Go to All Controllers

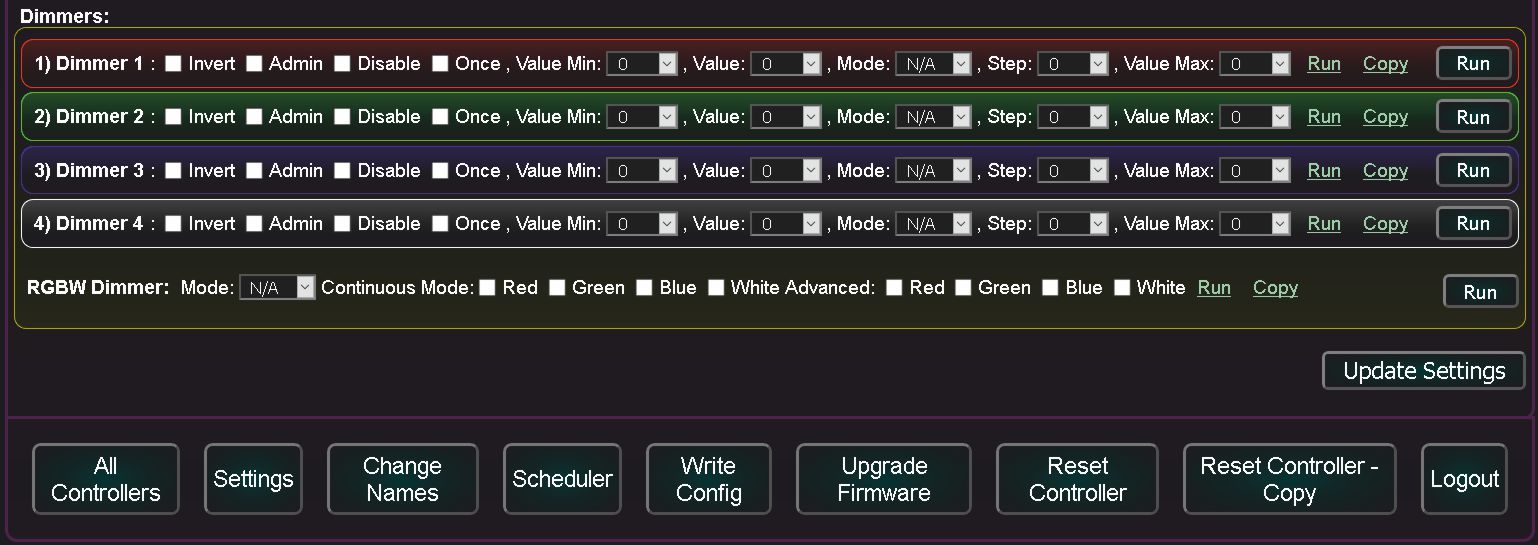(106, 479)
